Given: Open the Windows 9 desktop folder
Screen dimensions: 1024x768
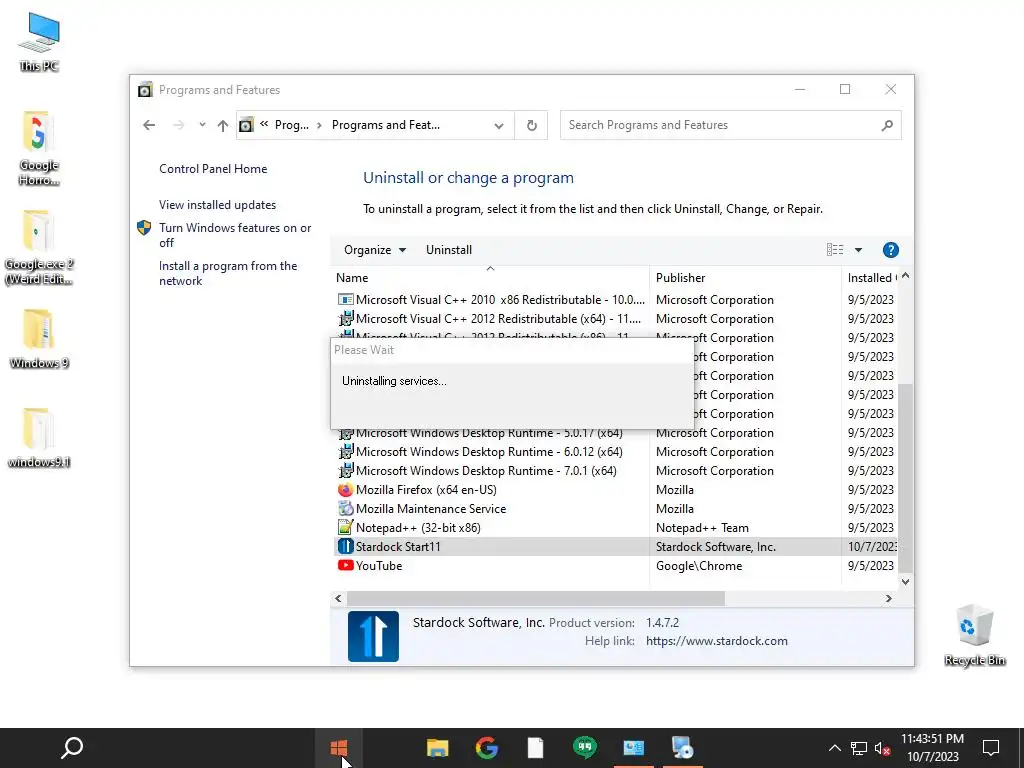Looking at the screenshot, I should click(39, 338).
